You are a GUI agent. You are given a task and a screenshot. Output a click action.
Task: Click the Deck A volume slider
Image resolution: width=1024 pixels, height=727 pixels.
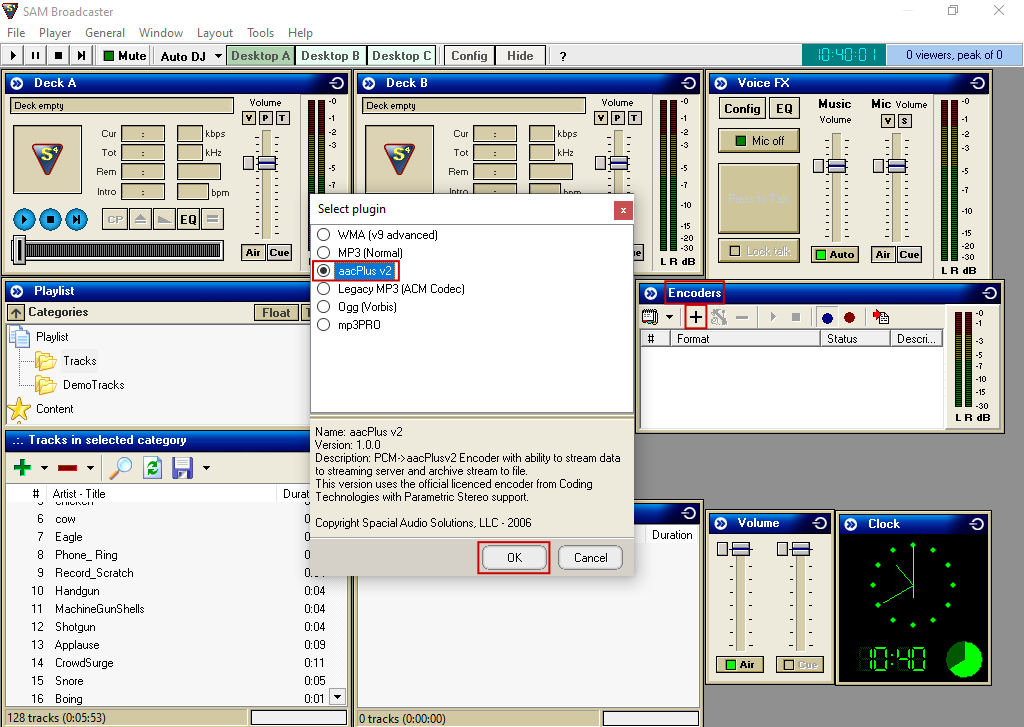266,163
